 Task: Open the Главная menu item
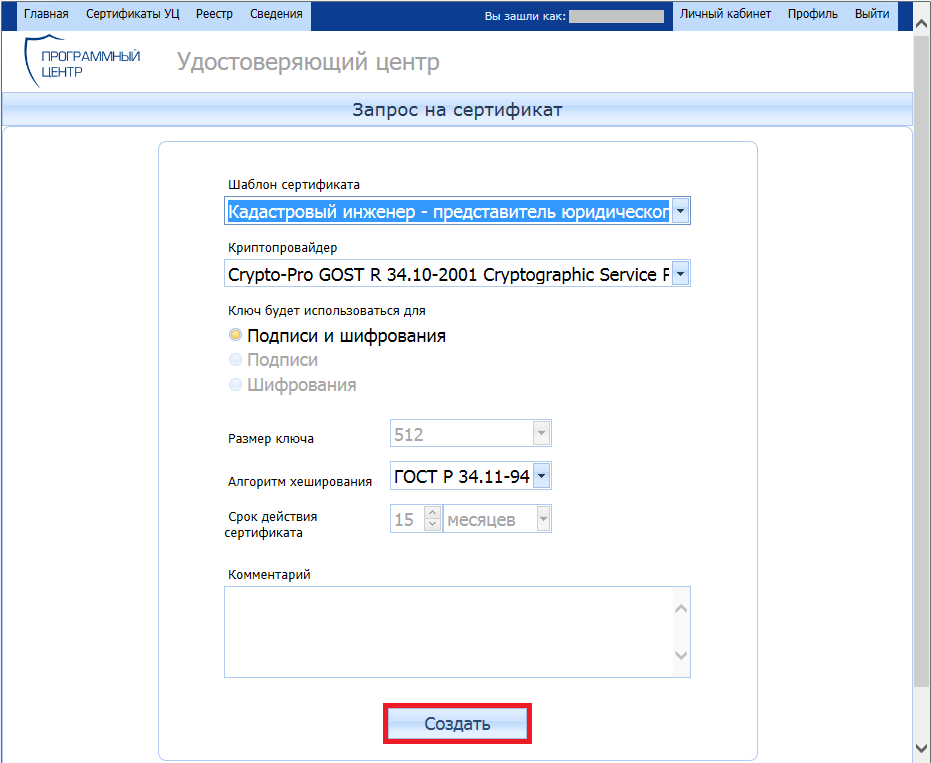coord(46,15)
